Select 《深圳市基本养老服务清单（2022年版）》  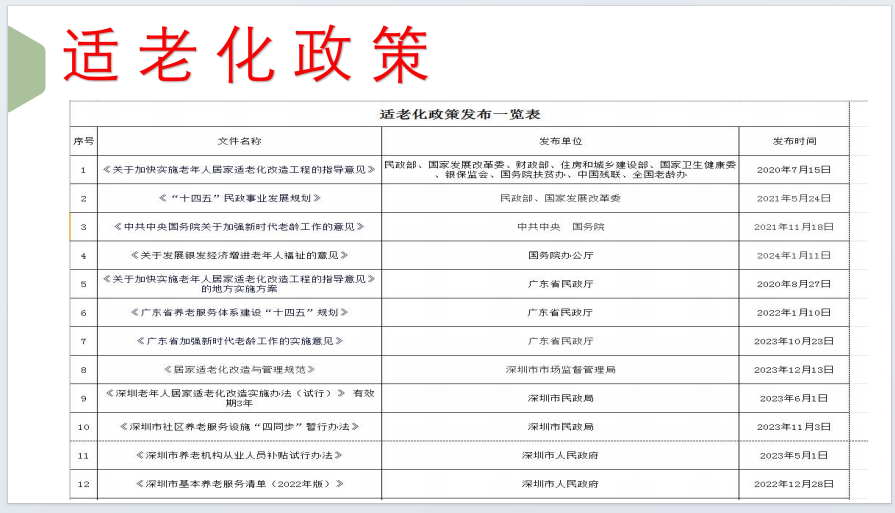coord(239,483)
